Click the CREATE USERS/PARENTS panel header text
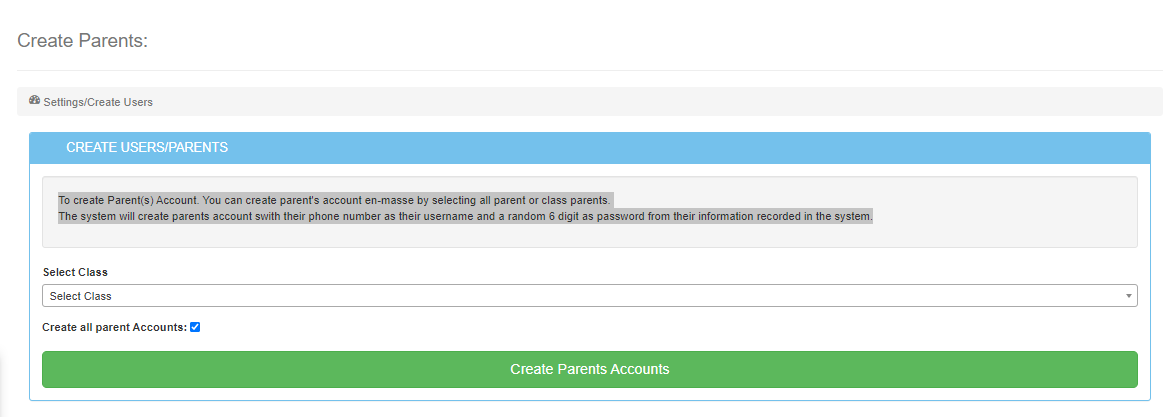 [147, 148]
